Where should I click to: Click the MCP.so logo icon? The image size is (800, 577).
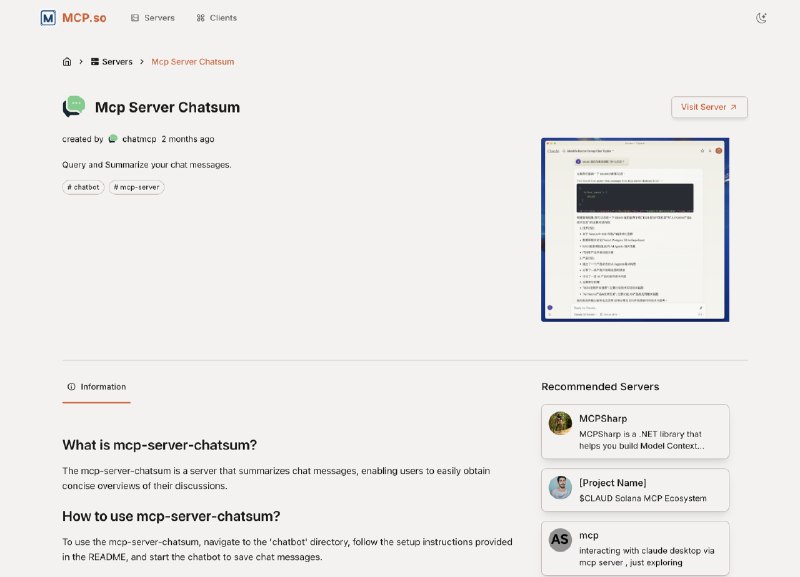coord(48,18)
